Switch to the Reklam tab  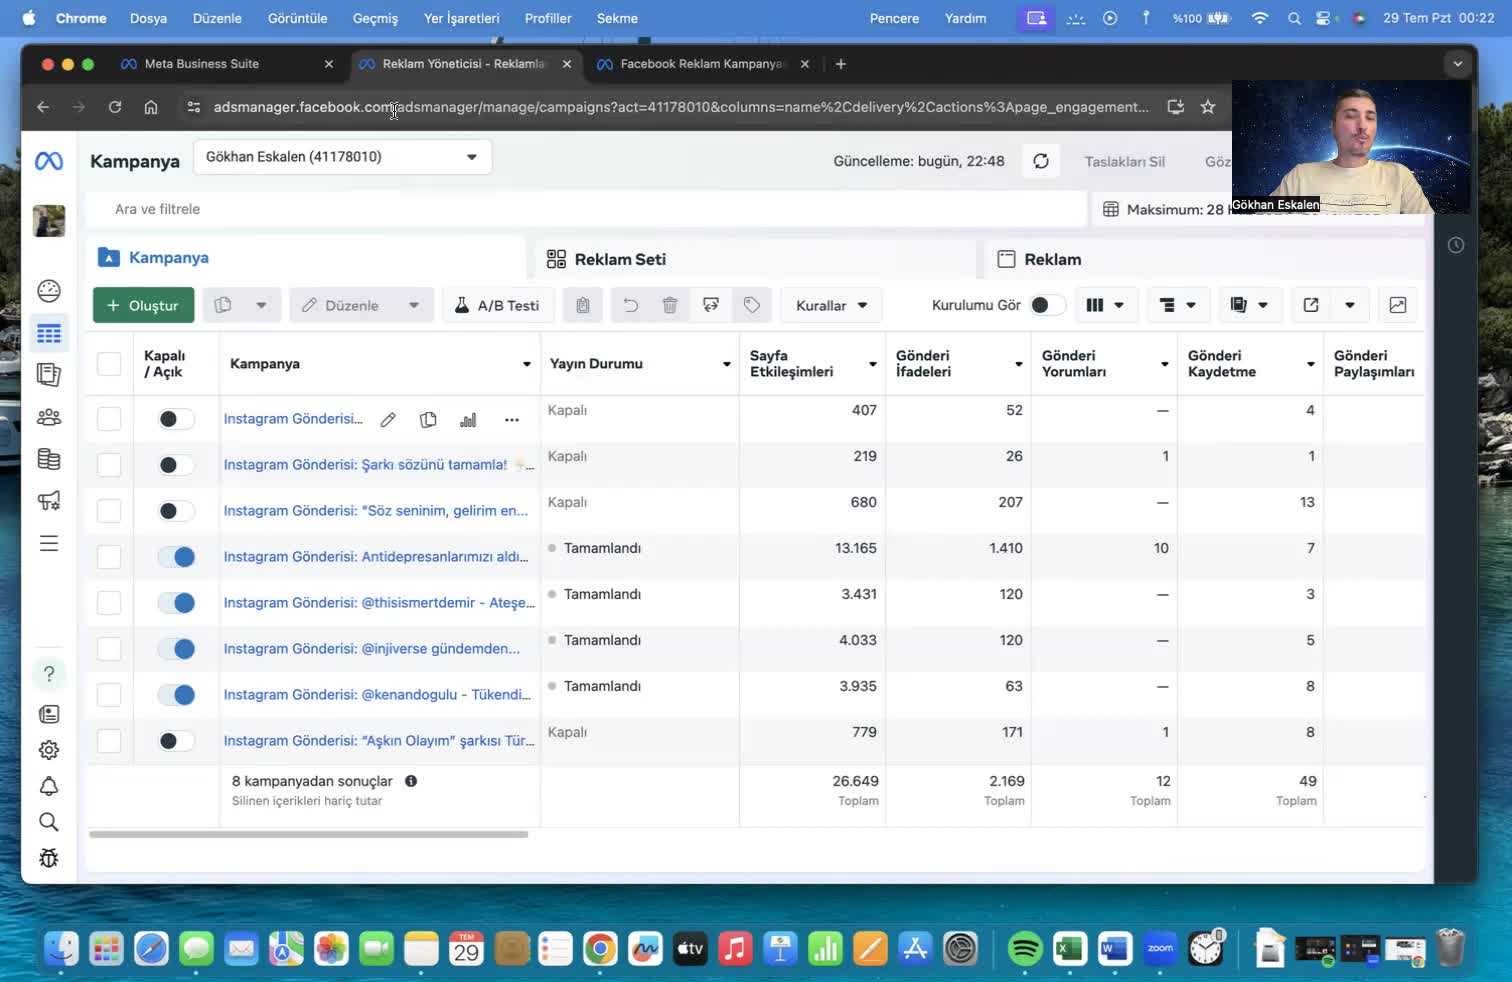tap(1205, 259)
